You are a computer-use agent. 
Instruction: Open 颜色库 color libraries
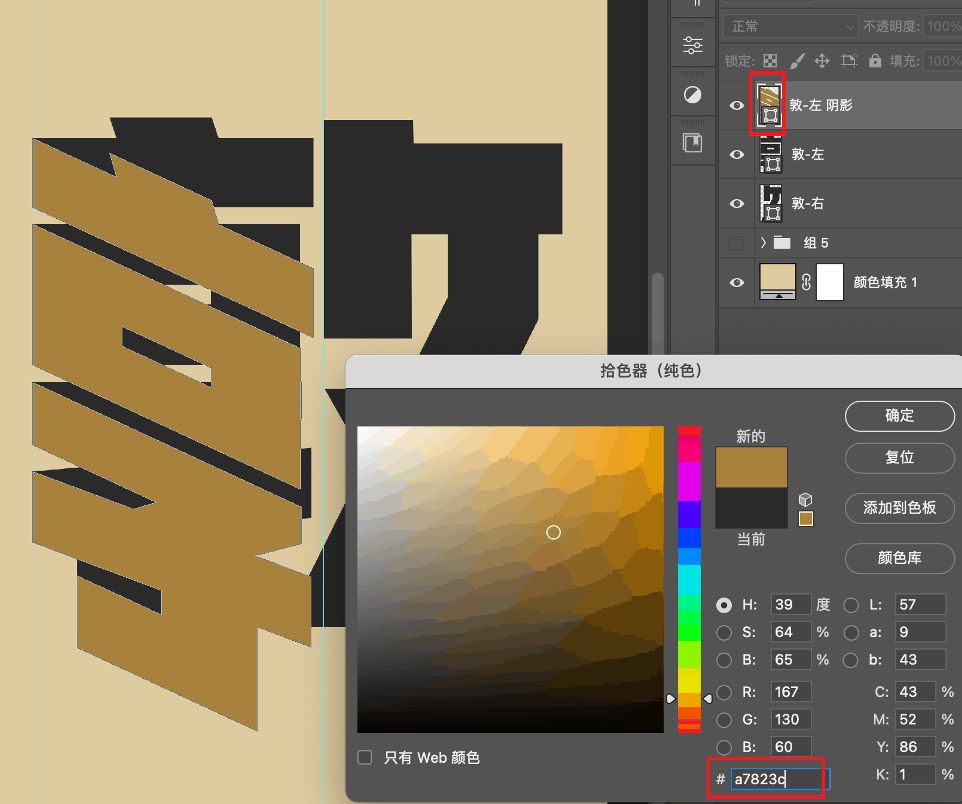[899, 558]
